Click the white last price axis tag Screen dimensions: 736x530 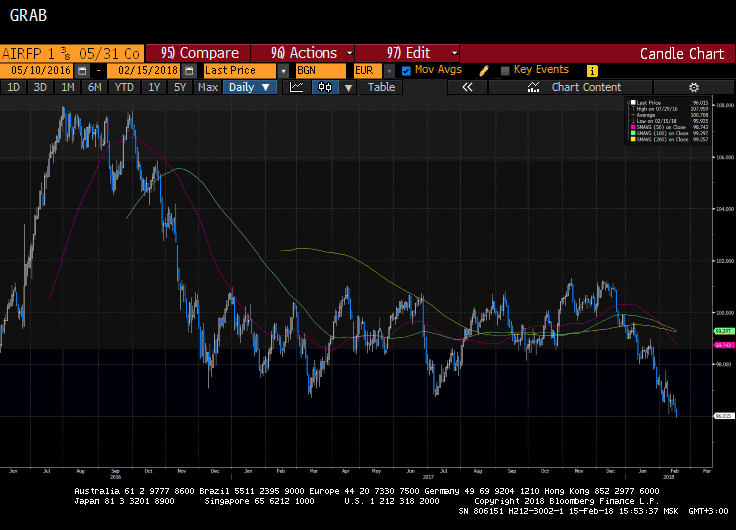723,416
